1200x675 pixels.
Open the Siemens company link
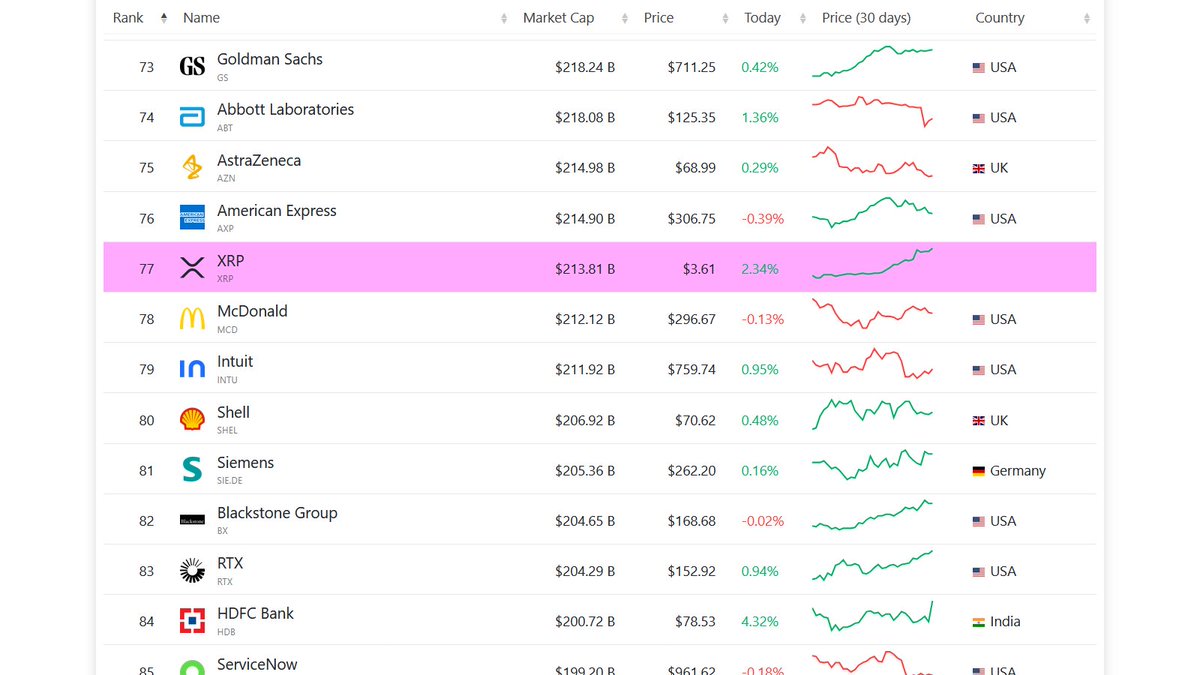click(x=245, y=462)
